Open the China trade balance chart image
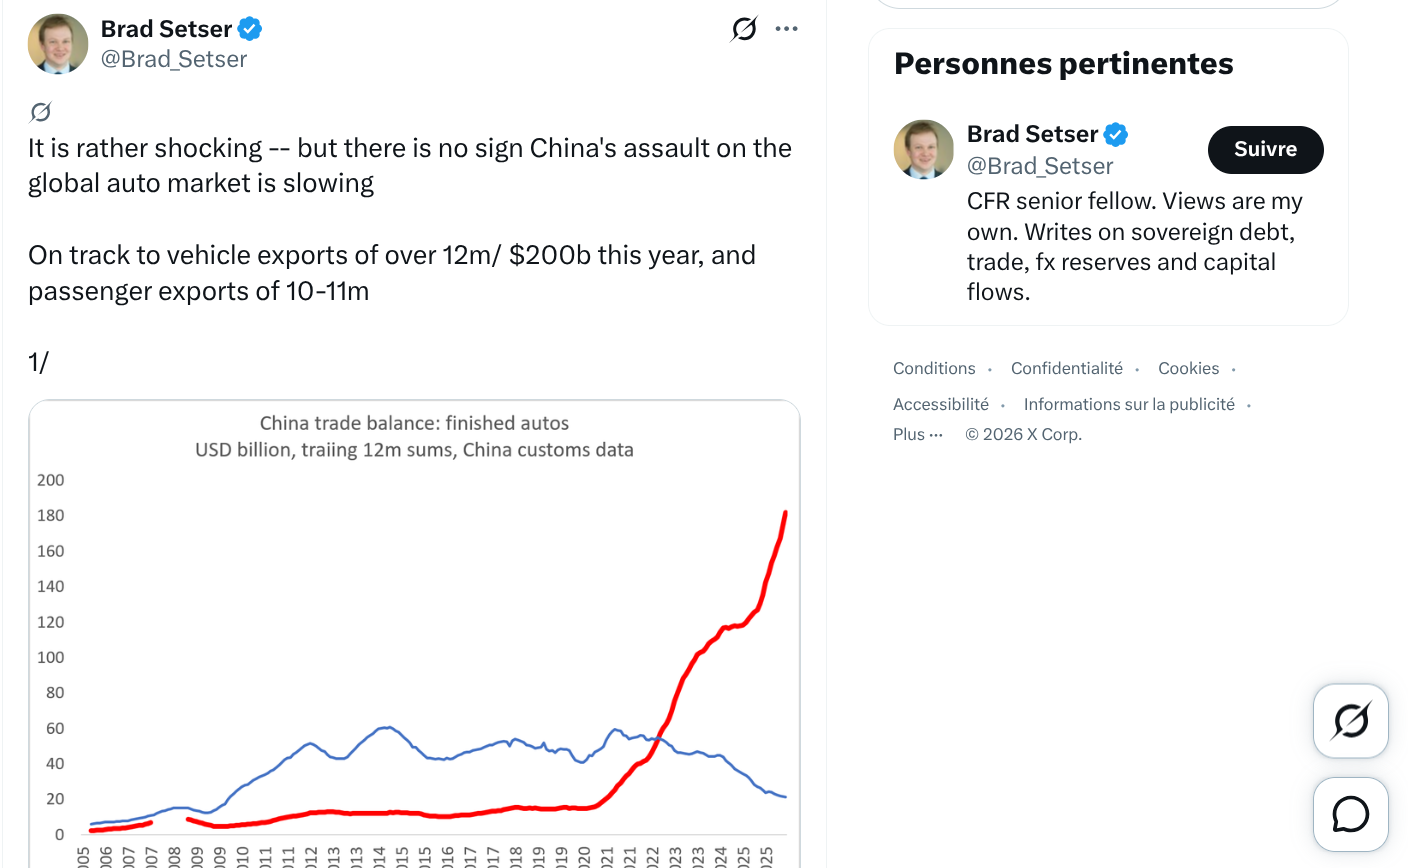This screenshot has height=868, width=1408. [x=414, y=634]
